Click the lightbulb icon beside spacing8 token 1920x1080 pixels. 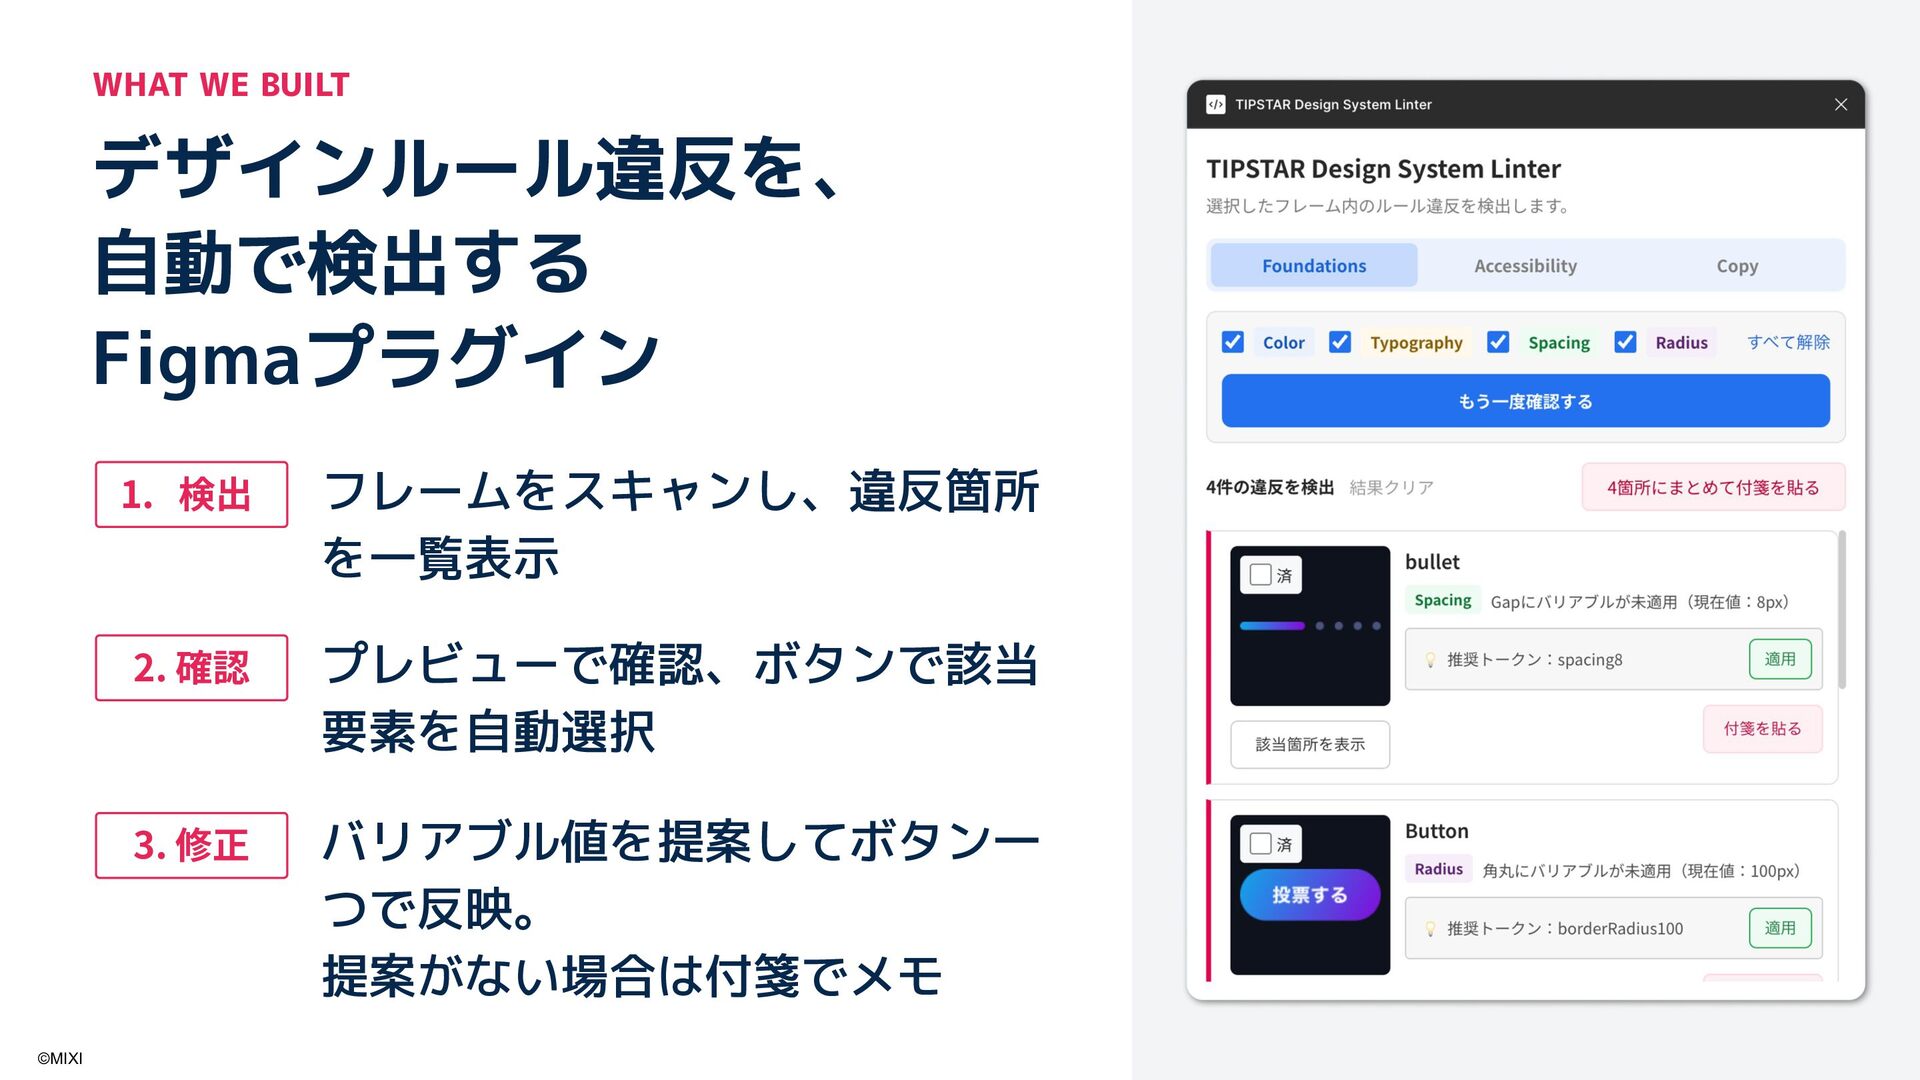1430,660
